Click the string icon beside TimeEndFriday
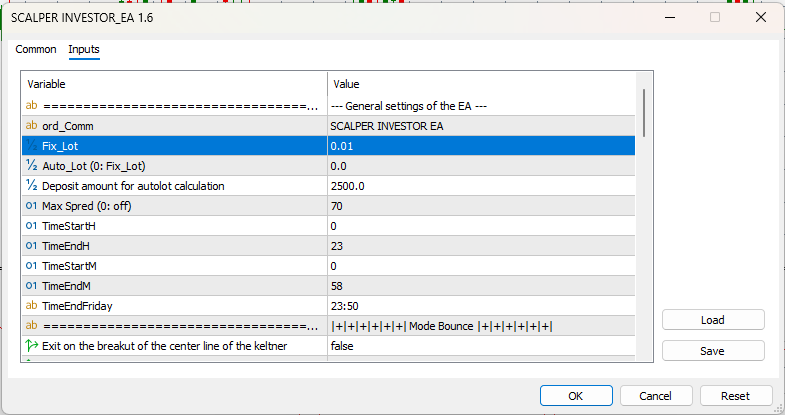 32,306
